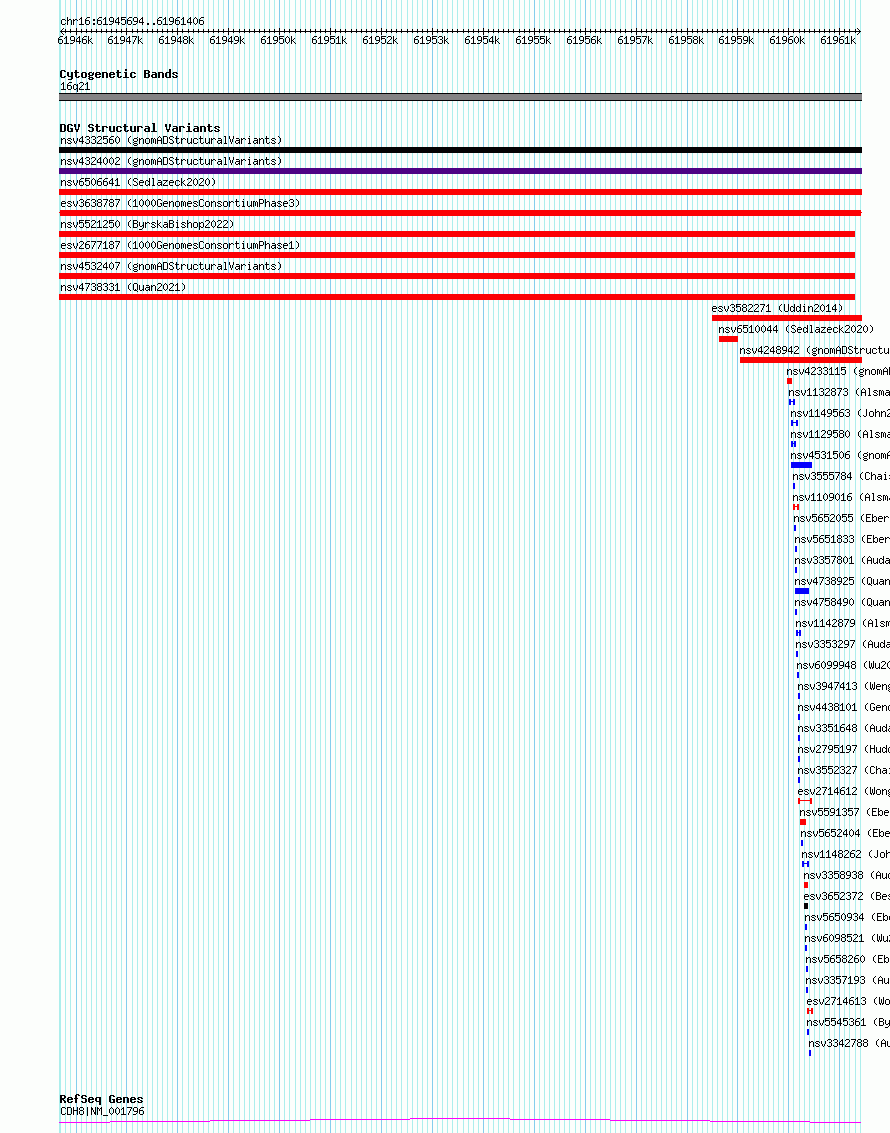Viewport: 890px width, 1133px height.
Task: Open variant nsv5651833 label
Action: click(842, 538)
